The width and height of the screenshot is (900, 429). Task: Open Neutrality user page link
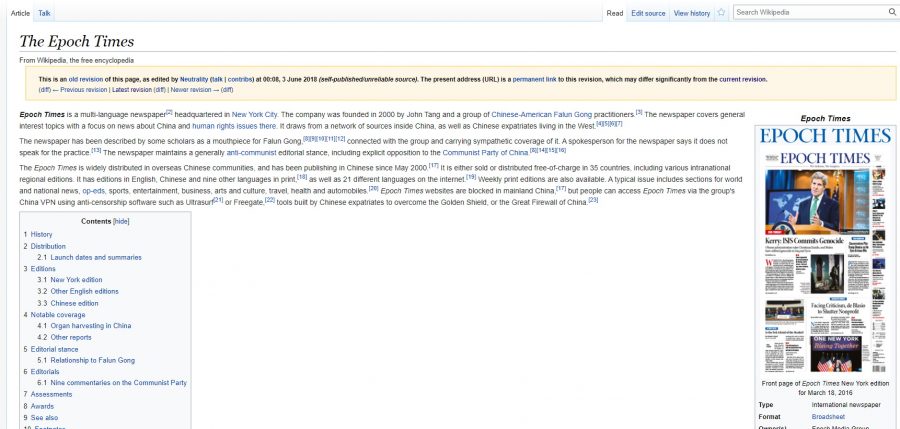pyautogui.click(x=194, y=80)
